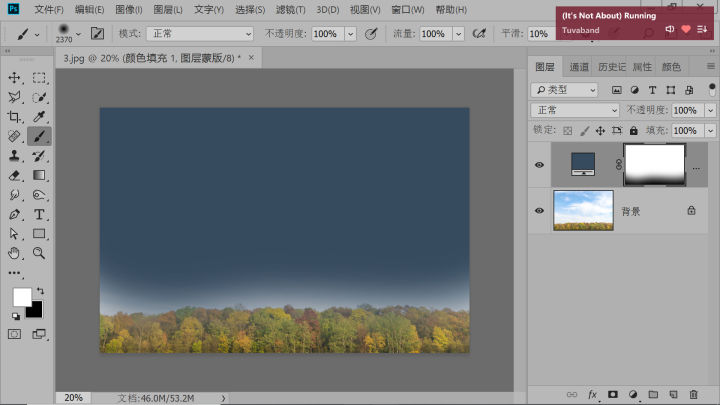Image resolution: width=720 pixels, height=405 pixels.
Task: Pick the Eraser tool
Action: click(15, 175)
